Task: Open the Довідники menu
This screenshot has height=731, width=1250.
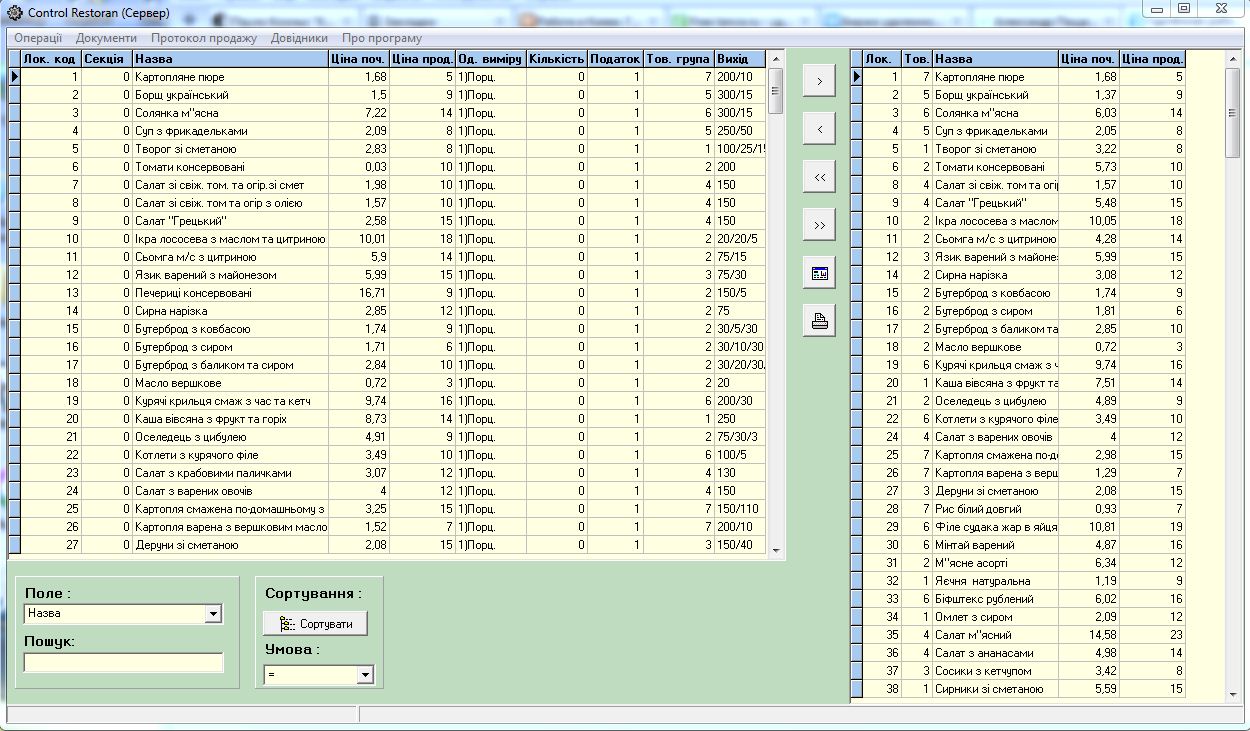Action: [299, 38]
